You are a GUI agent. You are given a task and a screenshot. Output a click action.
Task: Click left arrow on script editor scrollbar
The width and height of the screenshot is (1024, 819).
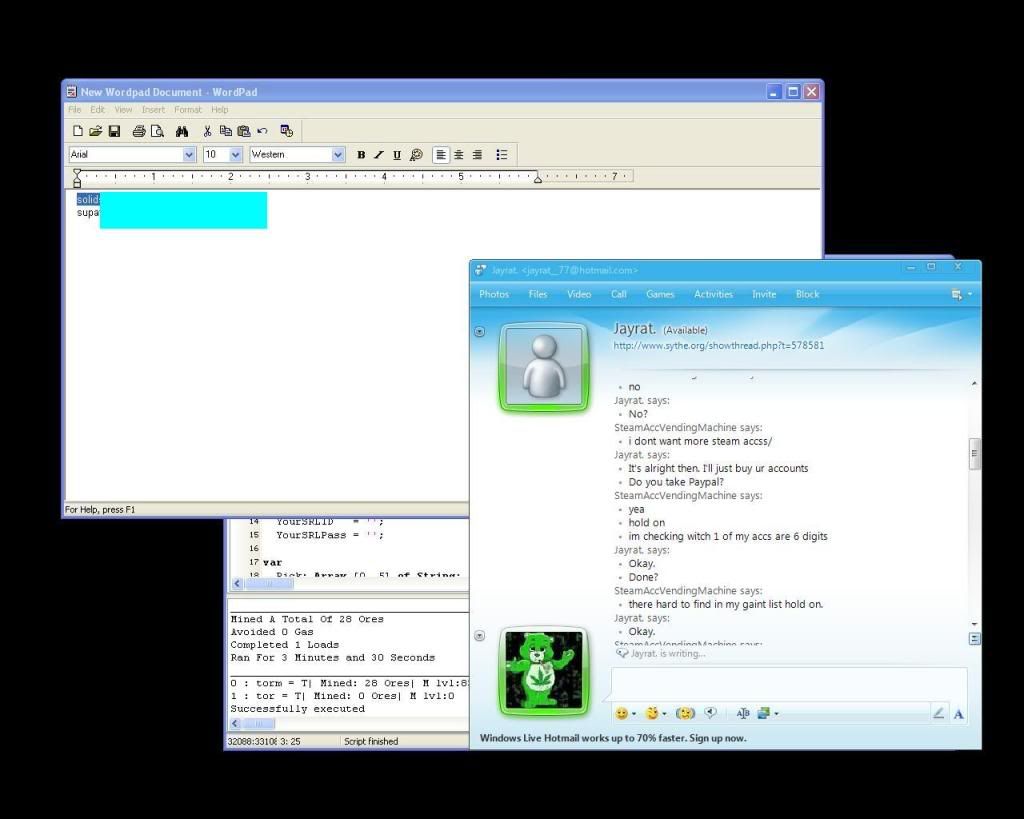point(236,584)
